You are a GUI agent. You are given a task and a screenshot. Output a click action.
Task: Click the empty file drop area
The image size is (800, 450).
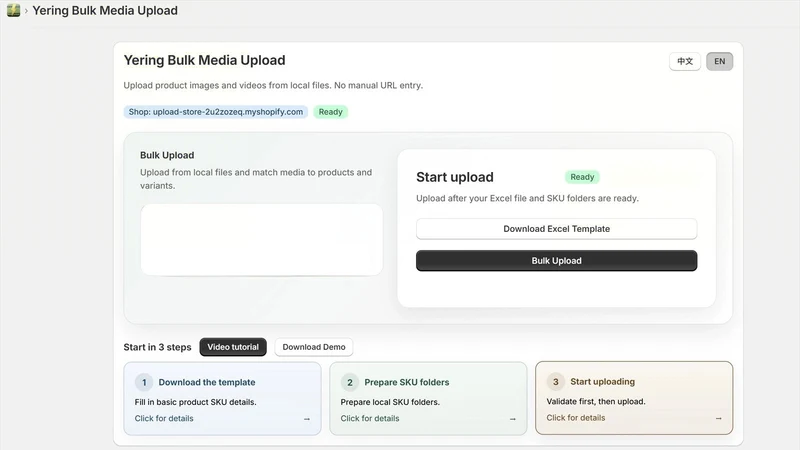[x=262, y=240]
